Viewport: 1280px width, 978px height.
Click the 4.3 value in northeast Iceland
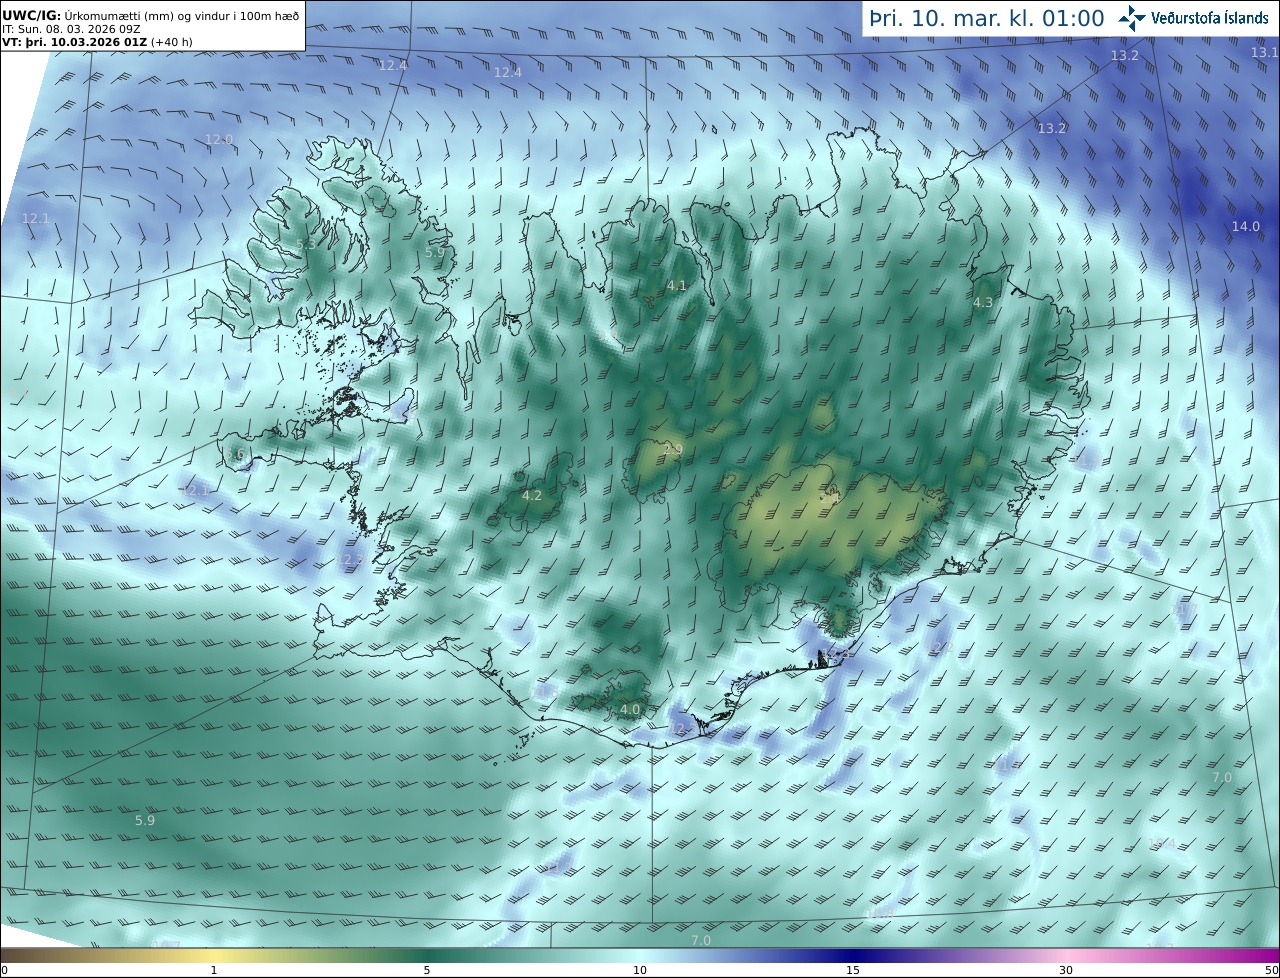tap(983, 303)
